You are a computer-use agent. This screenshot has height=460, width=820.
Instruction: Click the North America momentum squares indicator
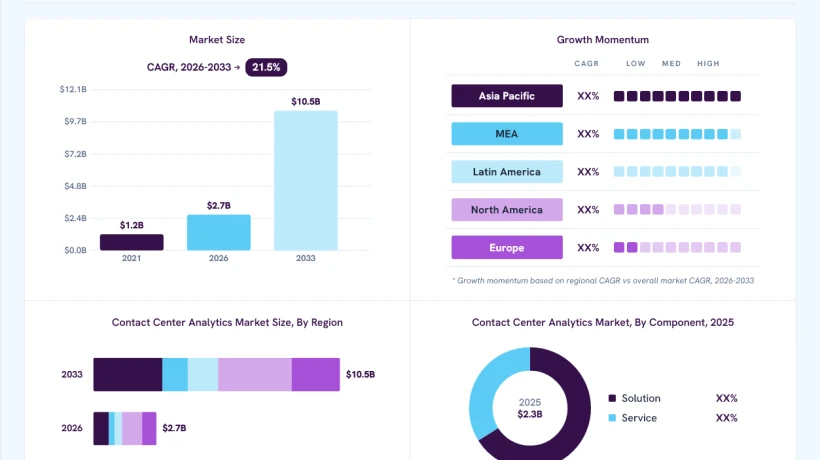(x=677, y=210)
